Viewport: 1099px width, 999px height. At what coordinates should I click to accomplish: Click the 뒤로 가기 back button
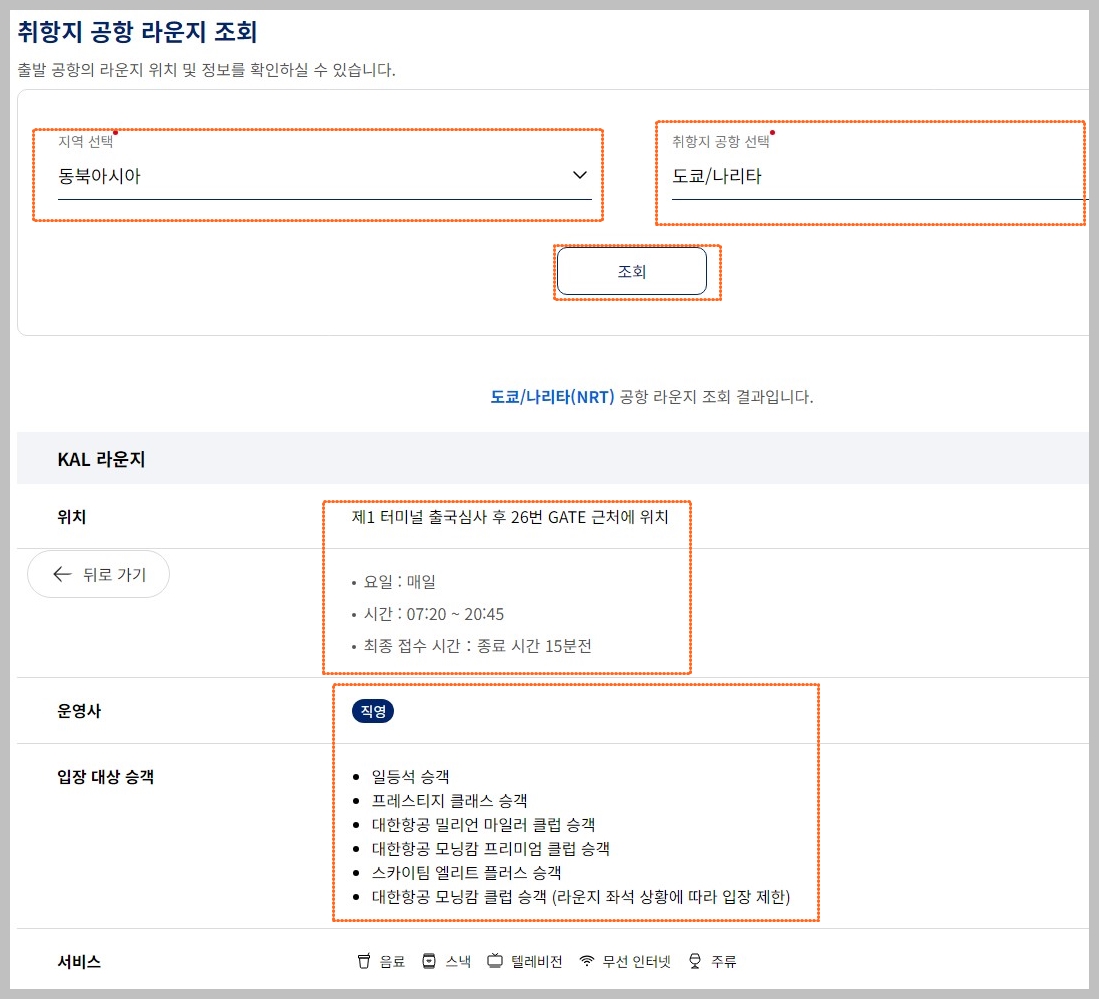[x=98, y=574]
